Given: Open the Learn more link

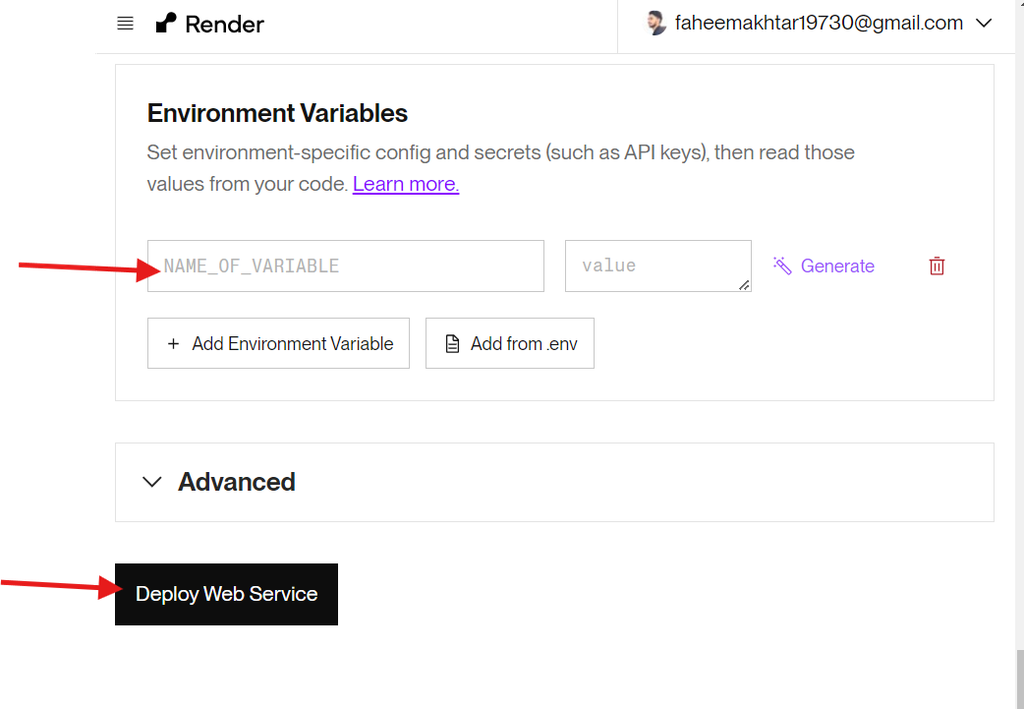Looking at the screenshot, I should point(405,184).
